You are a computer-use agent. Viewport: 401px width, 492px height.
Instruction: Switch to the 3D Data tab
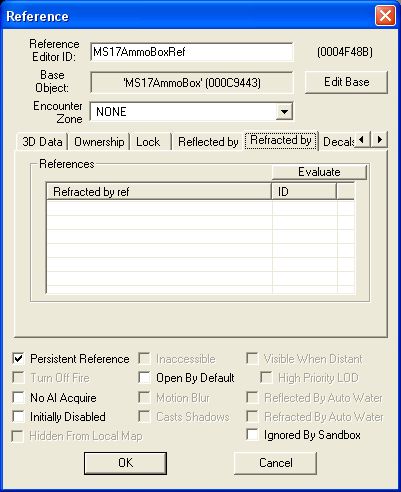pos(42,142)
